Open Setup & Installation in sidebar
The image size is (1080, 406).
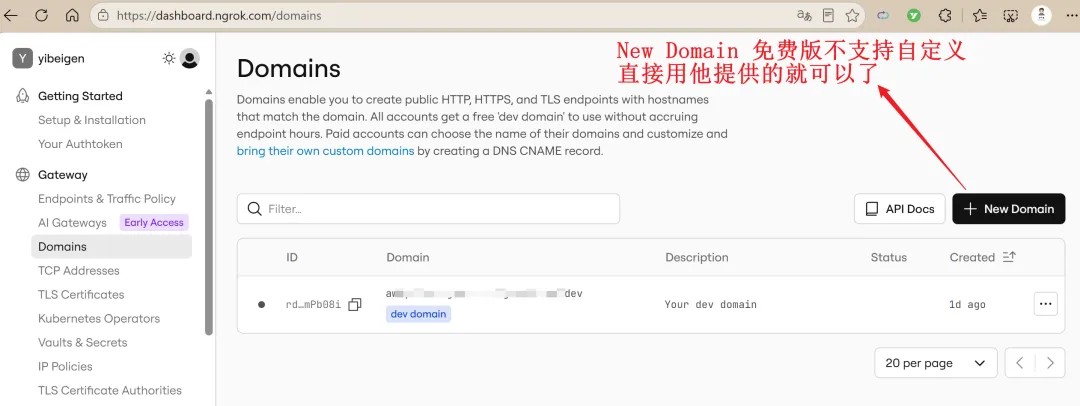tap(92, 120)
